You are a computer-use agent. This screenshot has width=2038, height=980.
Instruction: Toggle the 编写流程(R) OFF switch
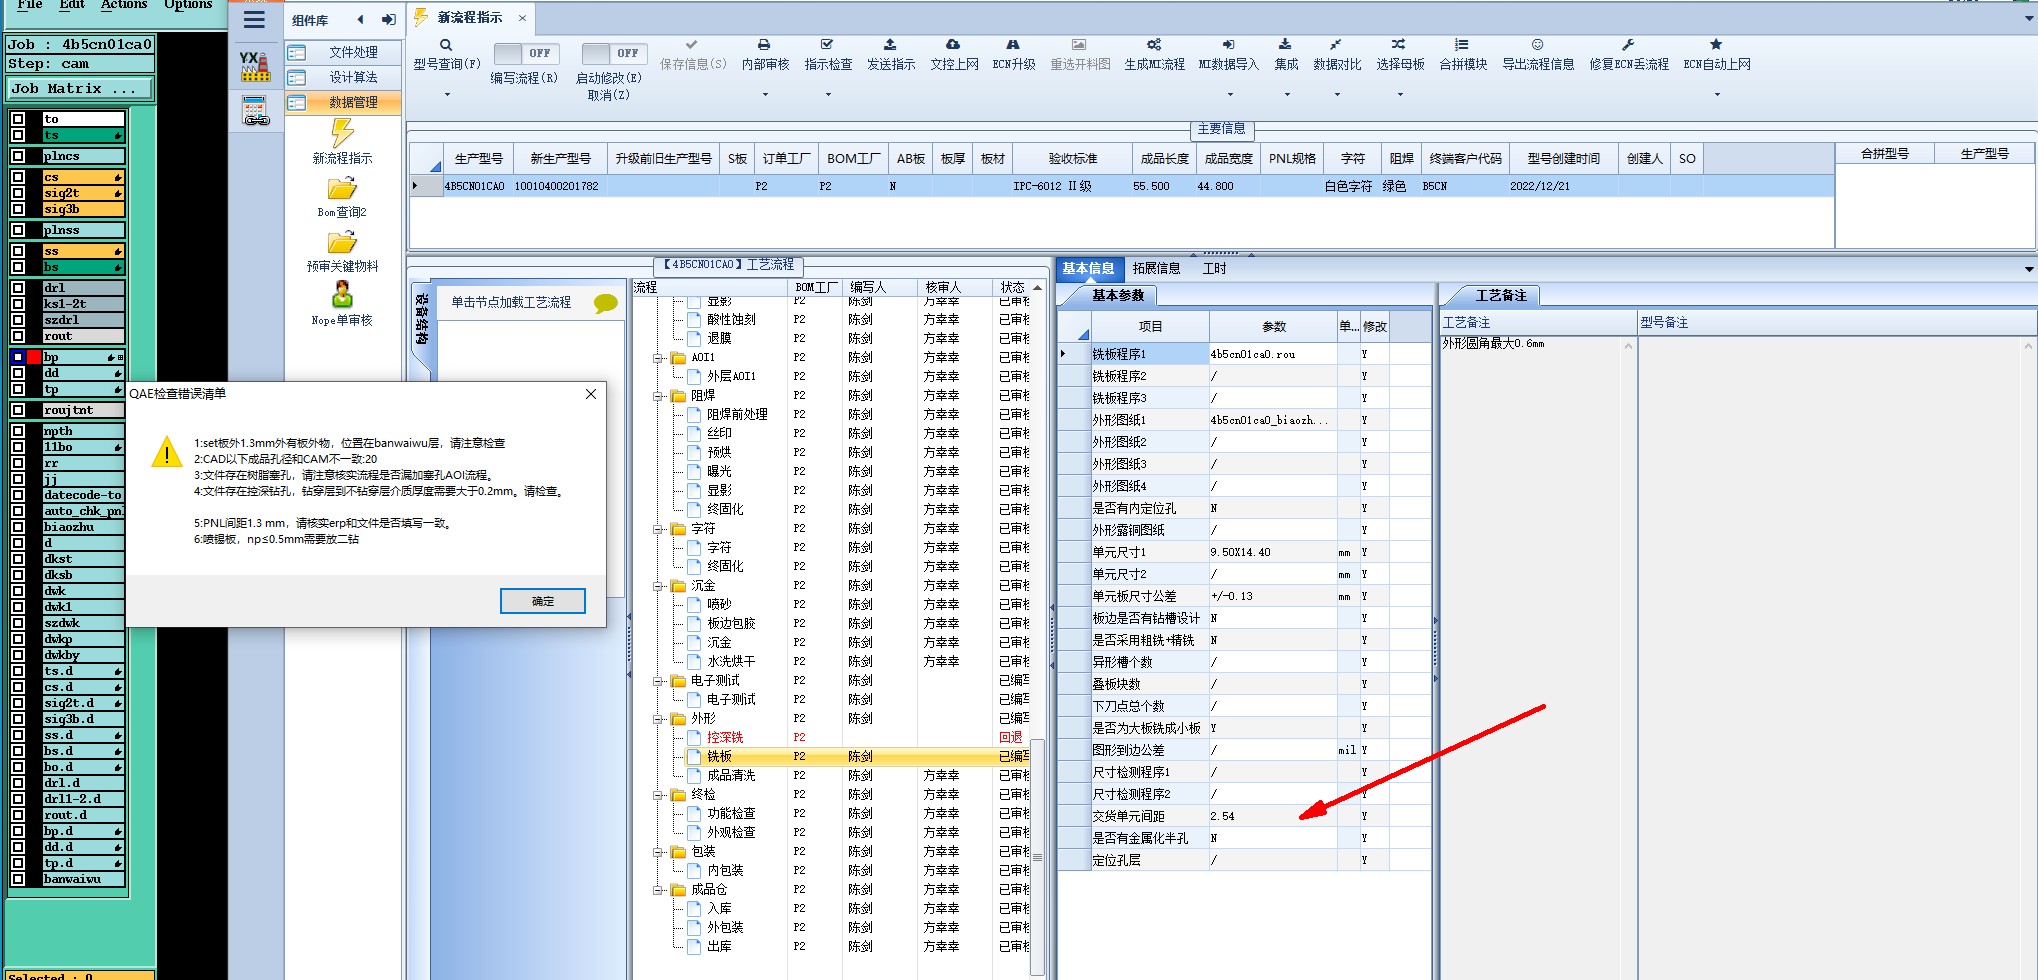(x=526, y=54)
